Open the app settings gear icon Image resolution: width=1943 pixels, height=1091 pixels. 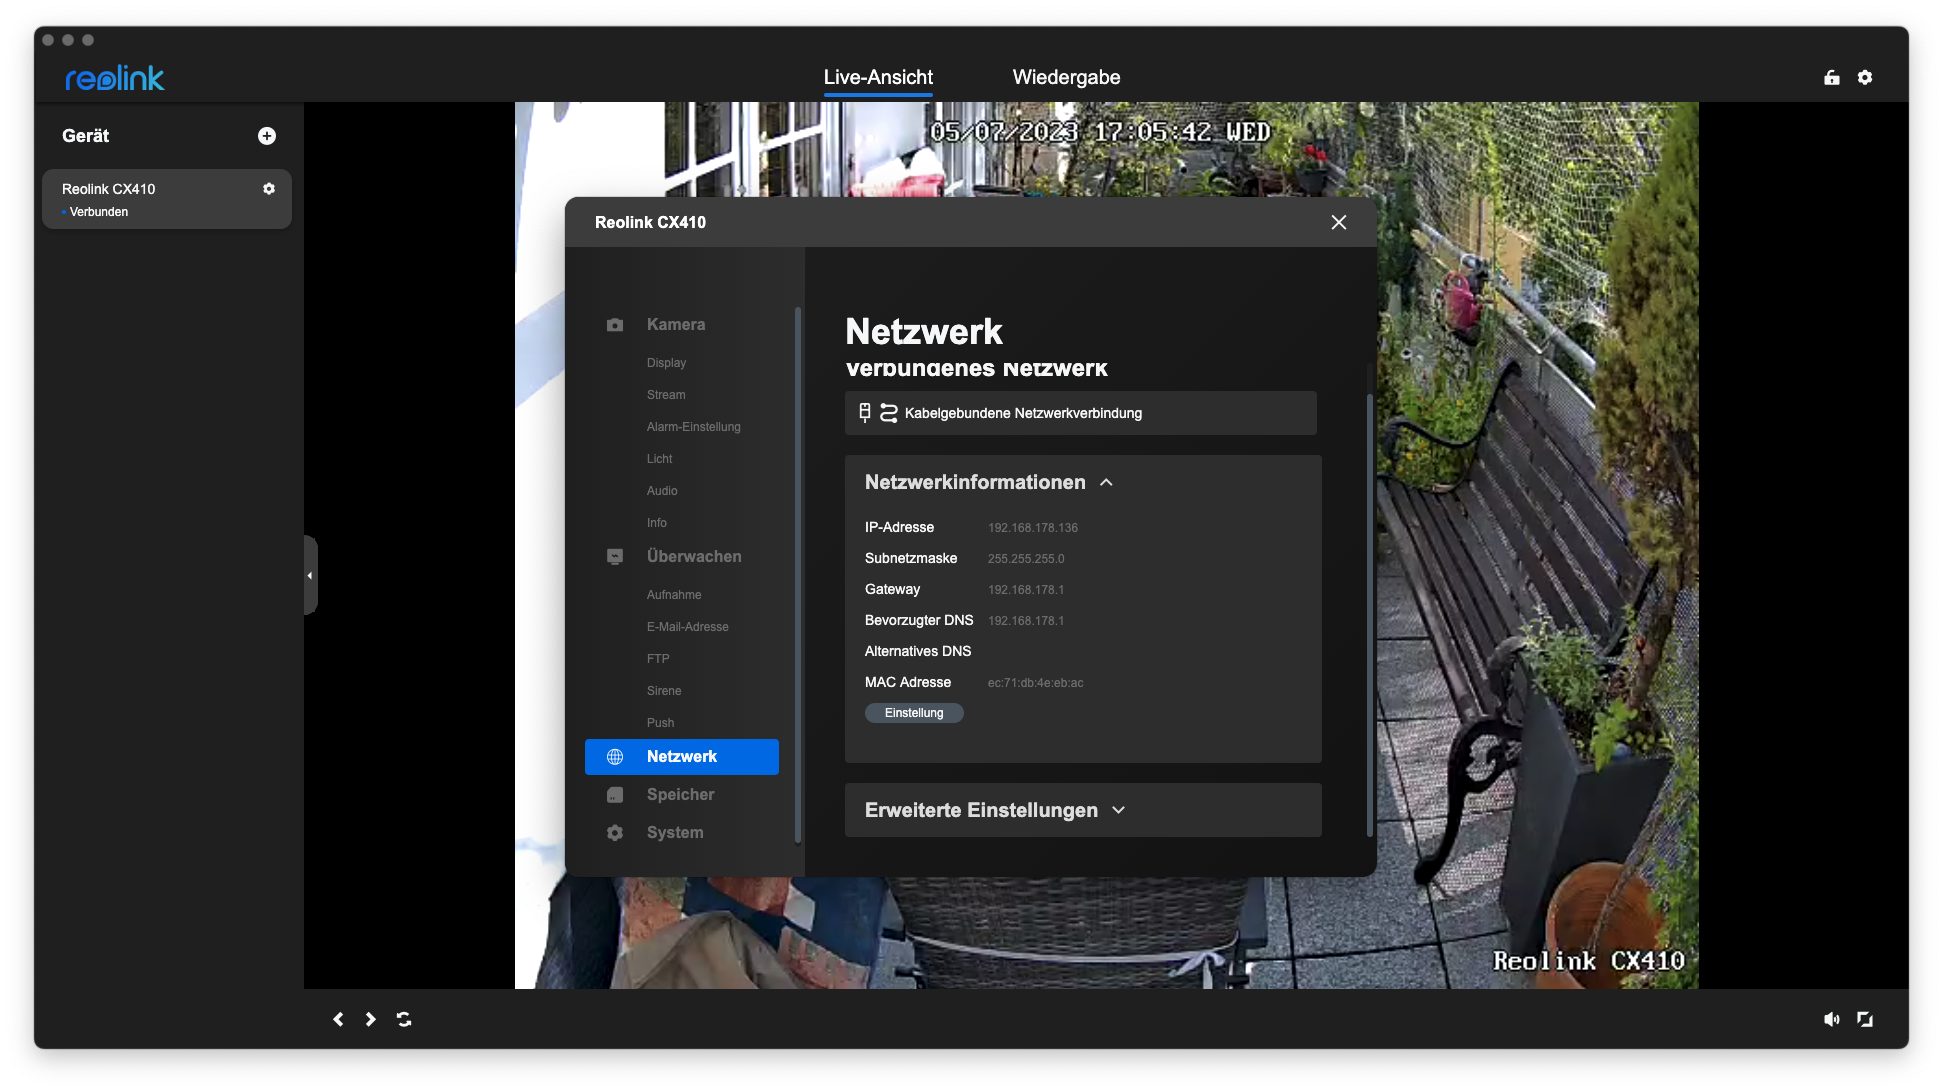click(x=1865, y=78)
